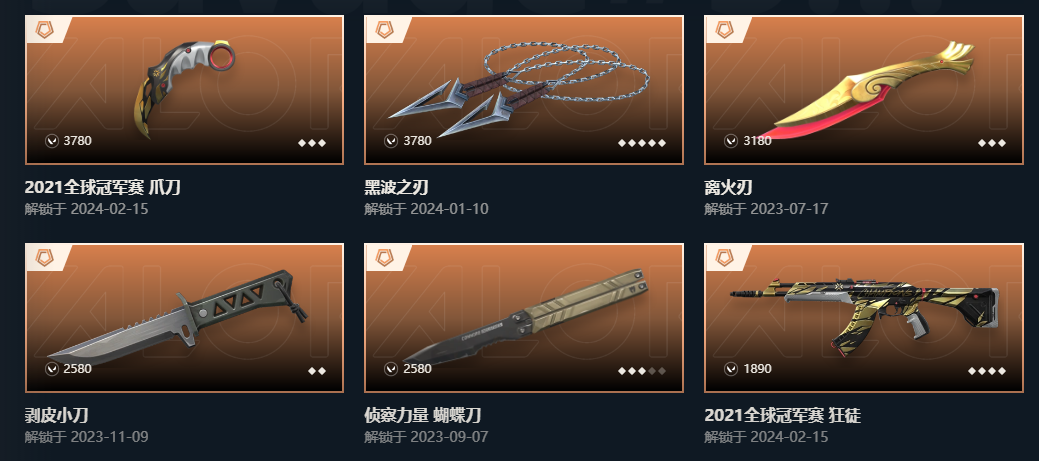
Task: Open the karambit knife skin thumbnail
Action: pos(185,88)
